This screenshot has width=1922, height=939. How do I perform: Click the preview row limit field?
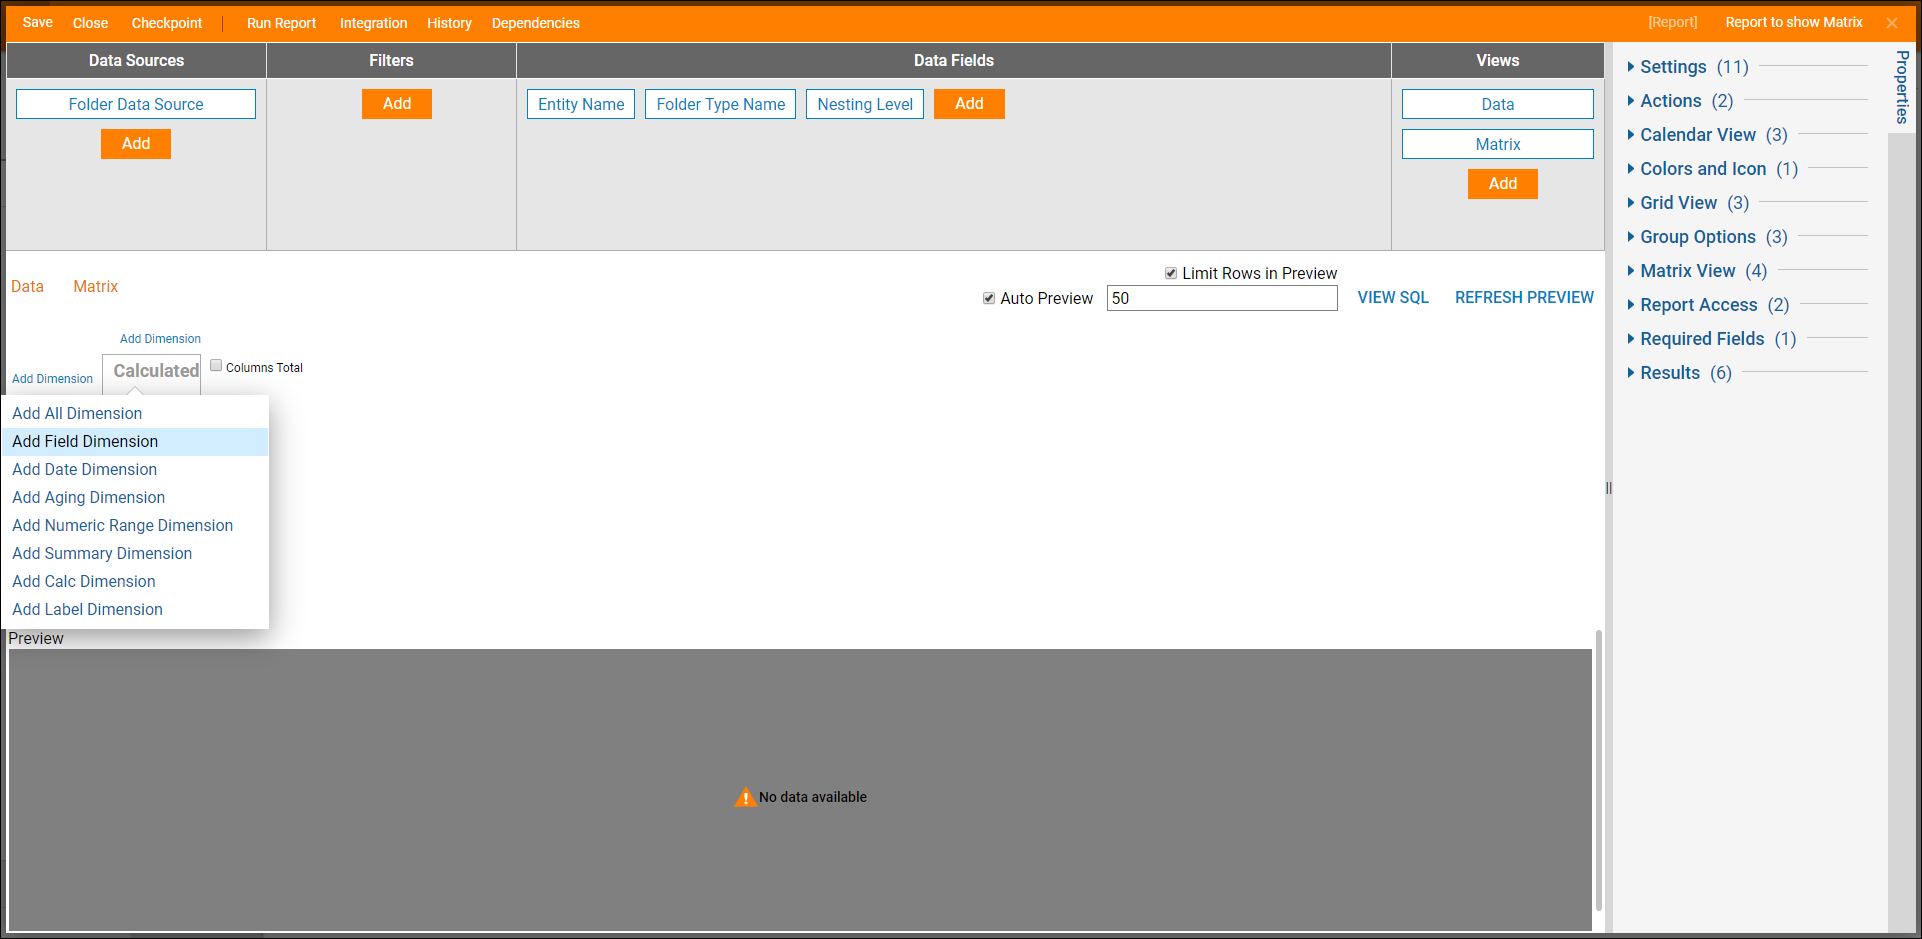tap(1222, 298)
